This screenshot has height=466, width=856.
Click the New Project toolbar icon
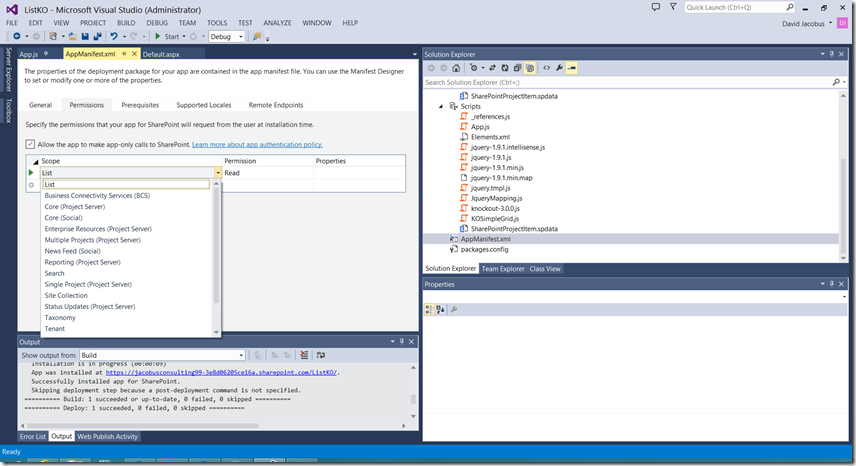pyautogui.click(x=53, y=37)
